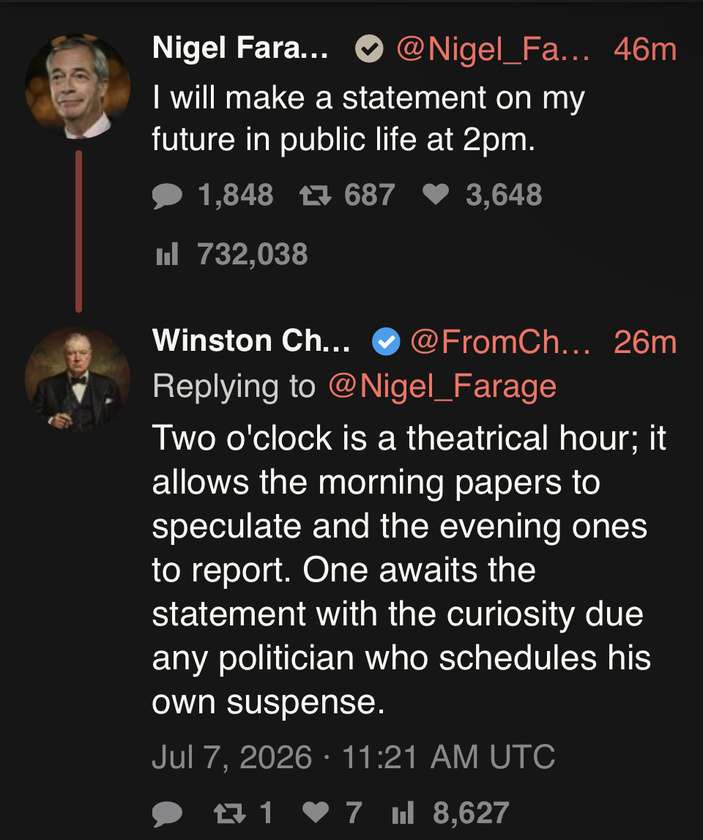Click the retweet icon on Farage's tweet
Viewport: 703px width, 840px height.
315,196
